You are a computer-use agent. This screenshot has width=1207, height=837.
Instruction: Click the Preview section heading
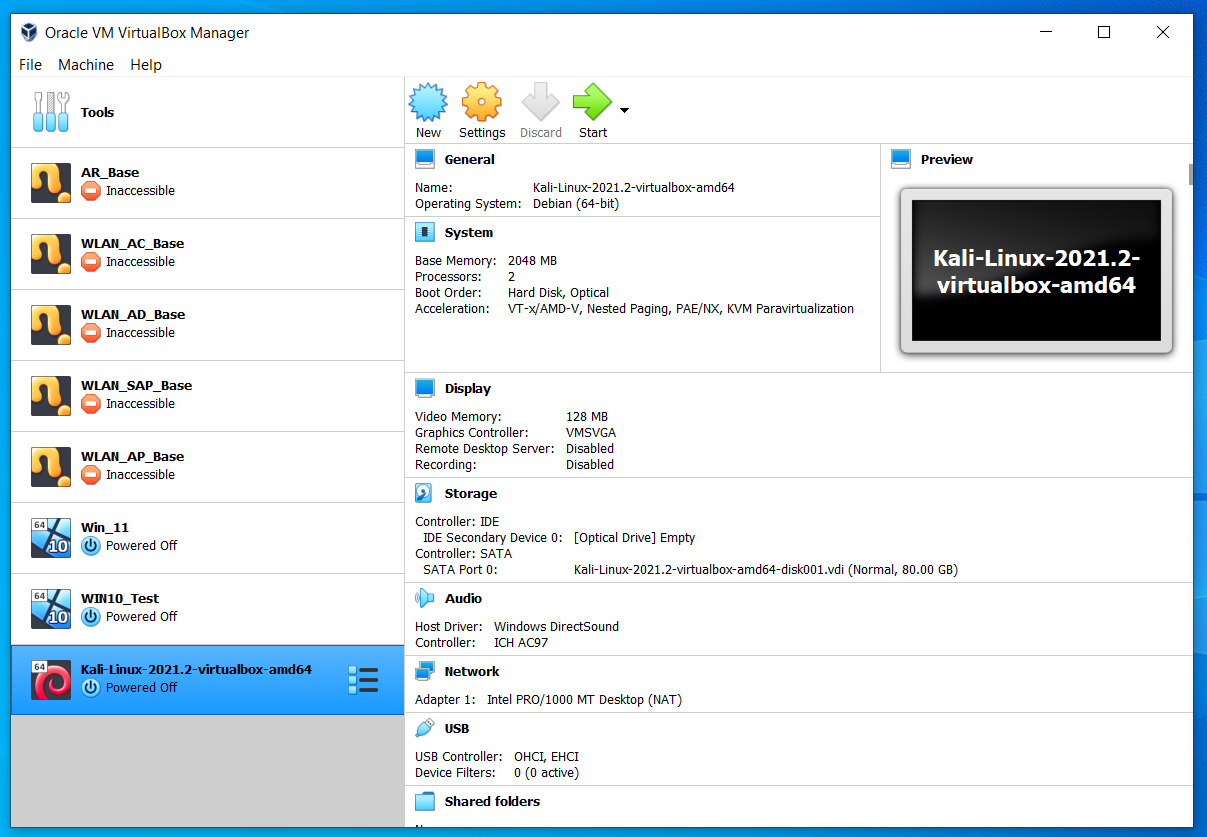946,159
